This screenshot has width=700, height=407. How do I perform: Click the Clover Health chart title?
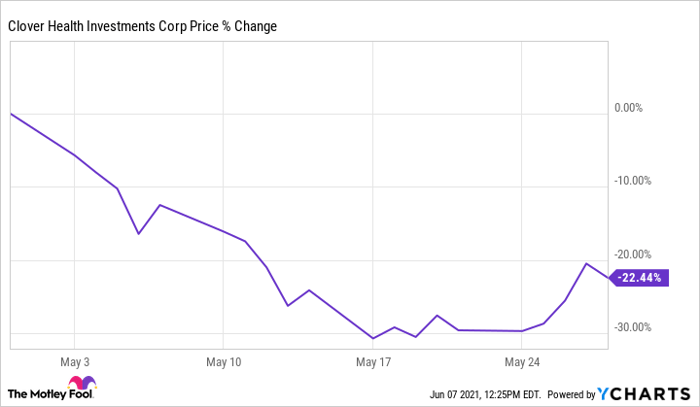pos(143,26)
